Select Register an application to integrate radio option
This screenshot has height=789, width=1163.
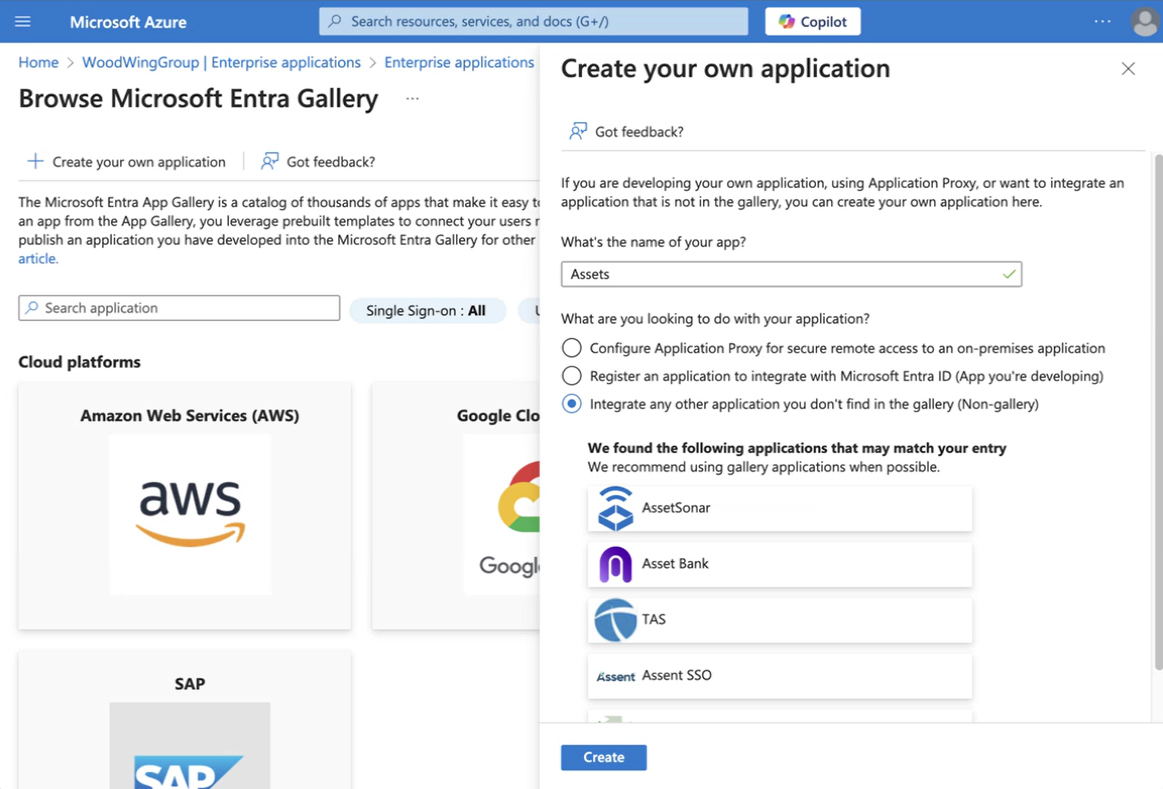click(571, 376)
